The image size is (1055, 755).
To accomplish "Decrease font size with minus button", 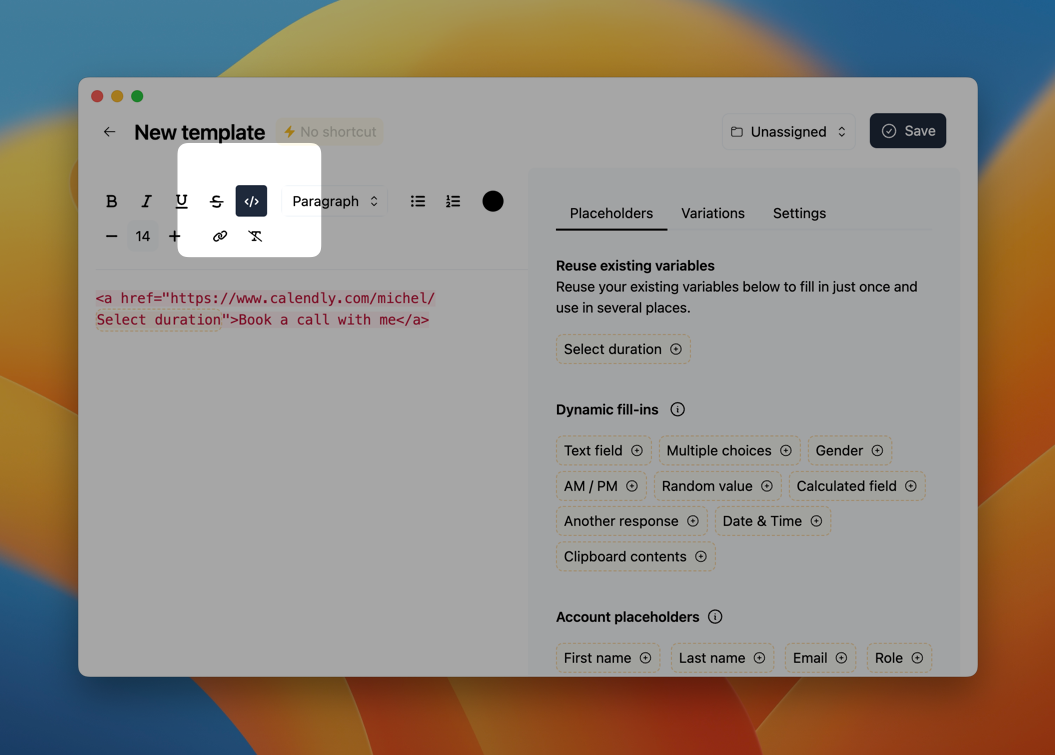I will 111,236.
